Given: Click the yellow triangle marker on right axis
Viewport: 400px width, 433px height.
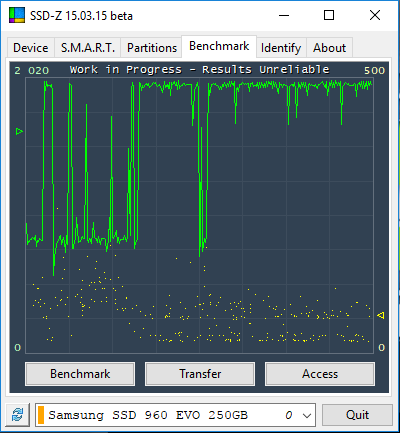Looking at the screenshot, I should point(380,315).
